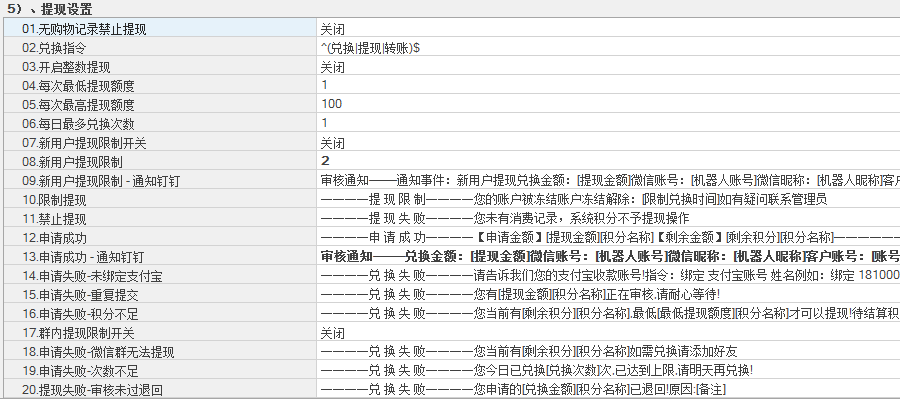Click '09.新用户提现限制 - 通知钉钉' label
900x399 pixels.
tap(100, 181)
